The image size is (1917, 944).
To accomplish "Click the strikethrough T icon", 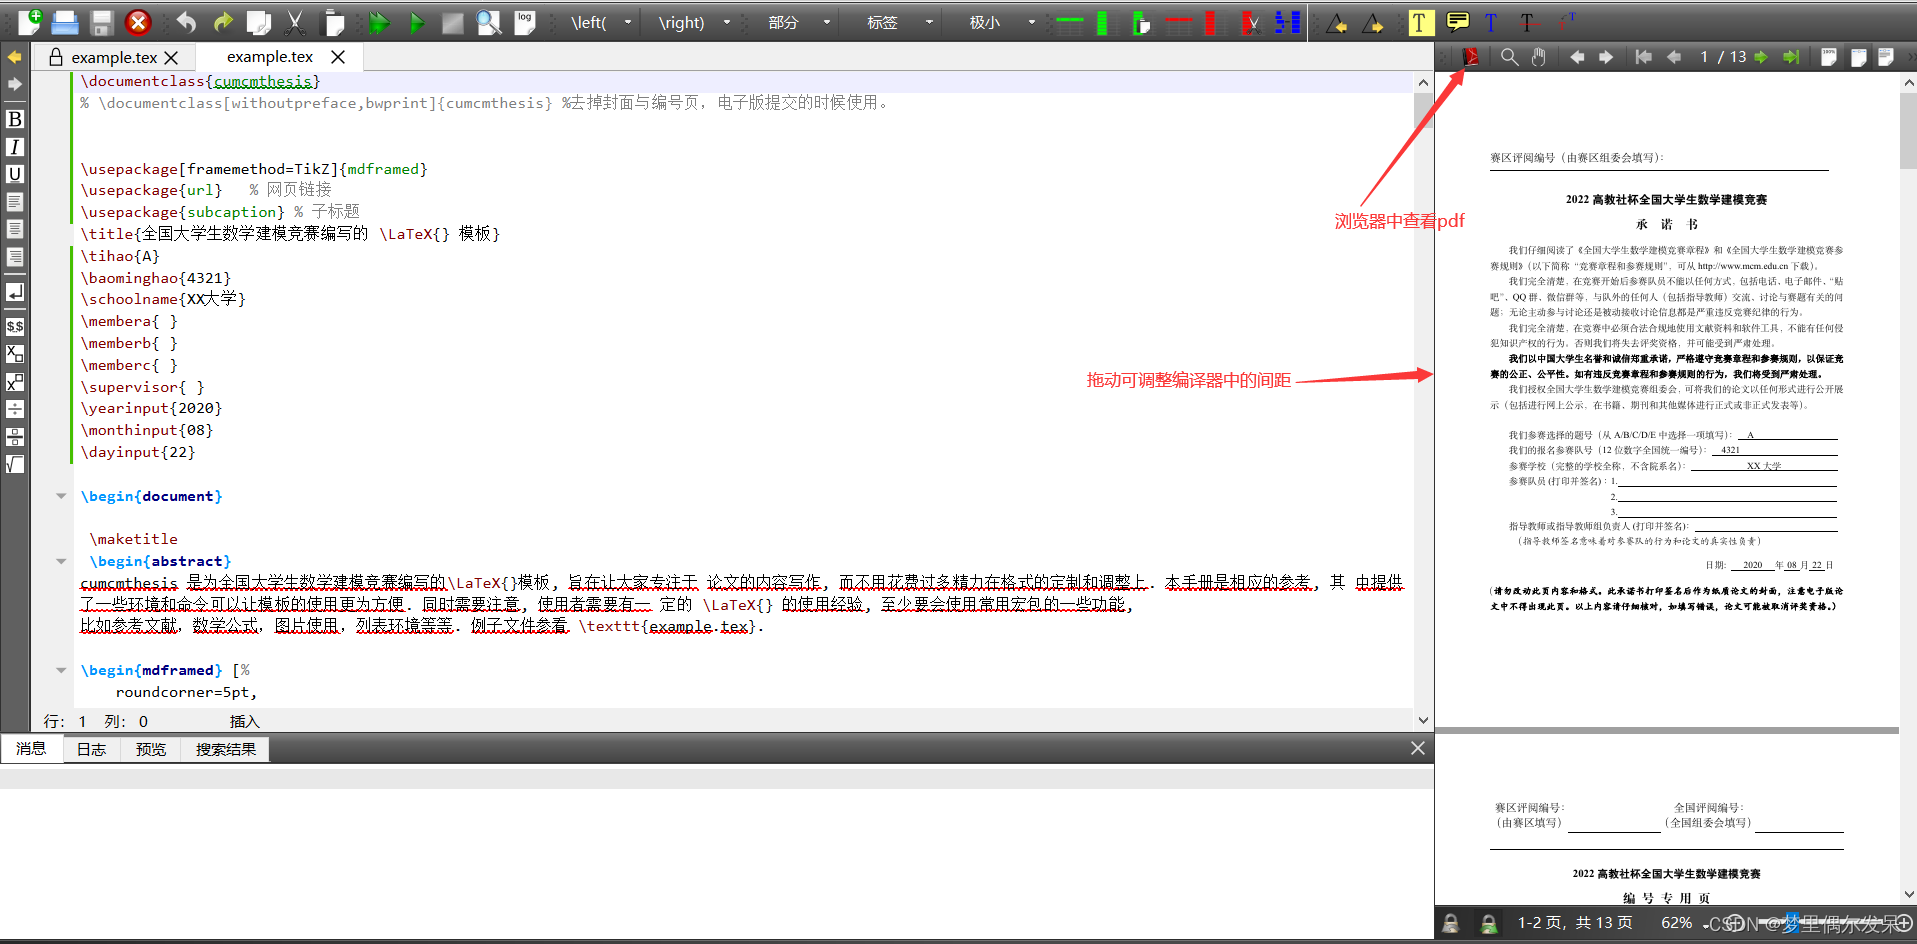I will tap(1527, 22).
